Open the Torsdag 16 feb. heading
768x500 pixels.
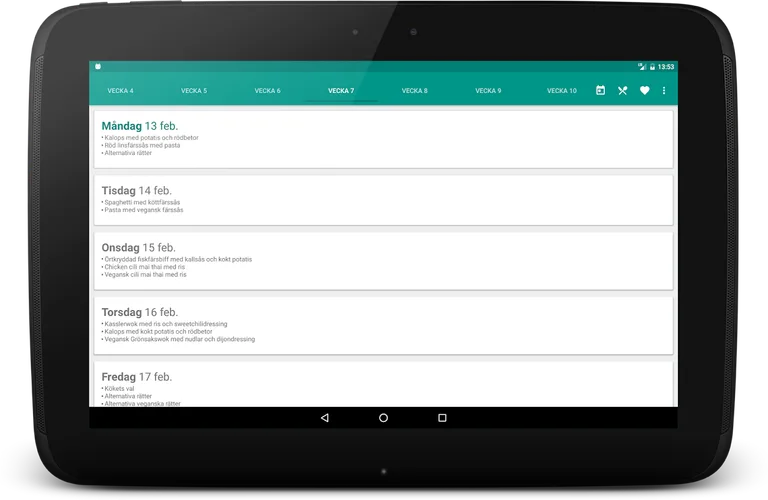click(x=140, y=312)
